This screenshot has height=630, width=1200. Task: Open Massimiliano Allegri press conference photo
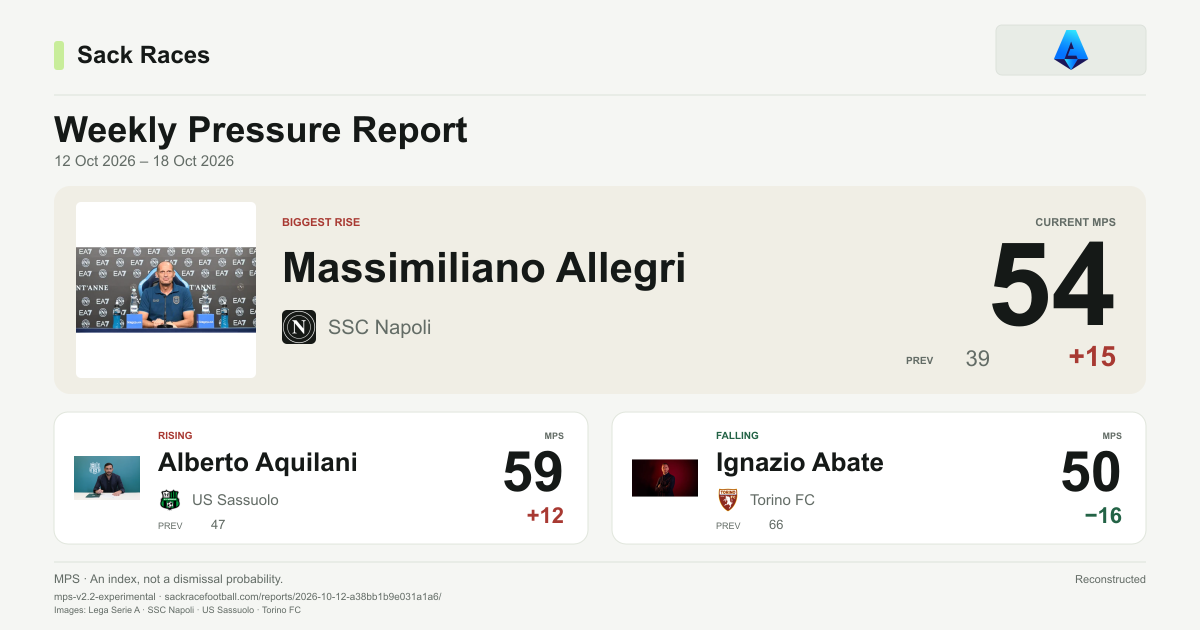166,290
